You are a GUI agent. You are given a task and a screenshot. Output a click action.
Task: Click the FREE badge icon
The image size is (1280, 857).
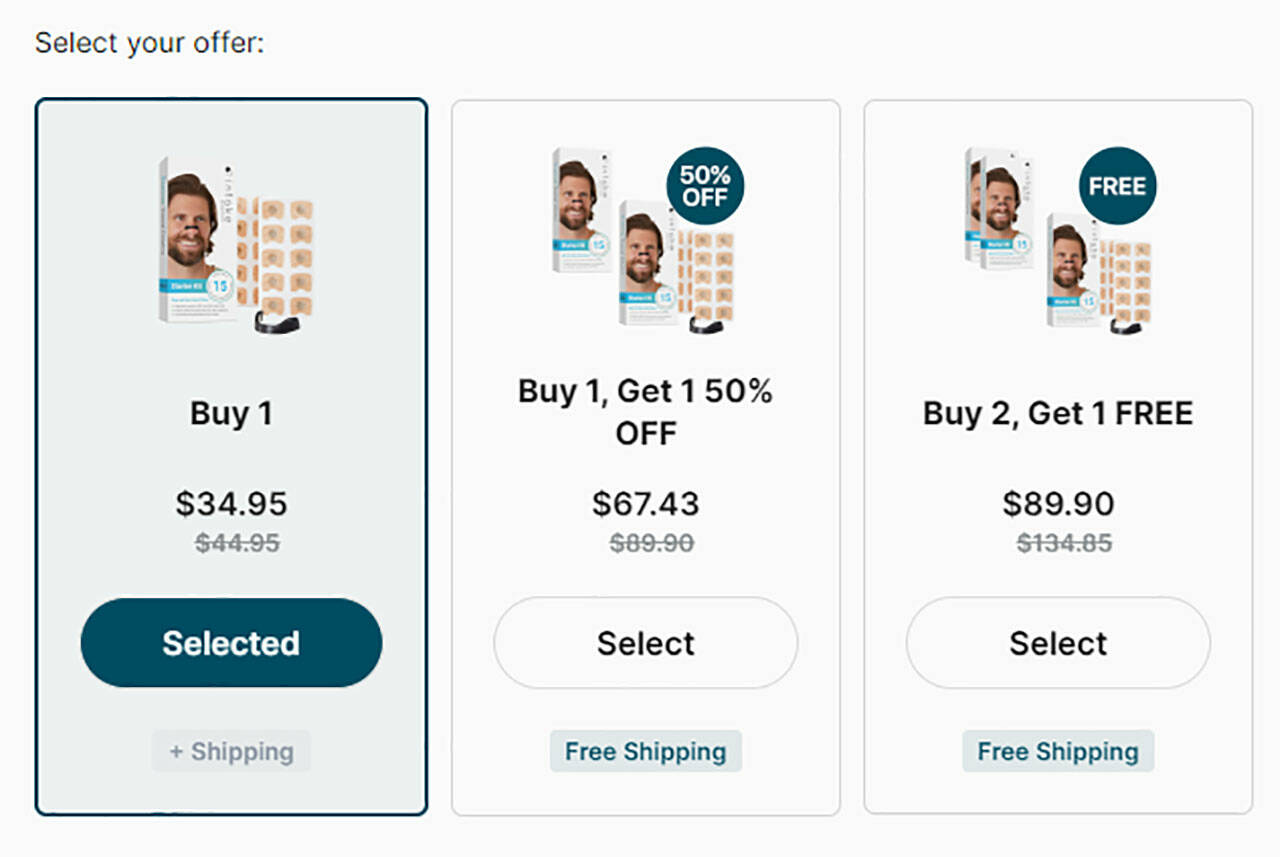pos(1117,186)
